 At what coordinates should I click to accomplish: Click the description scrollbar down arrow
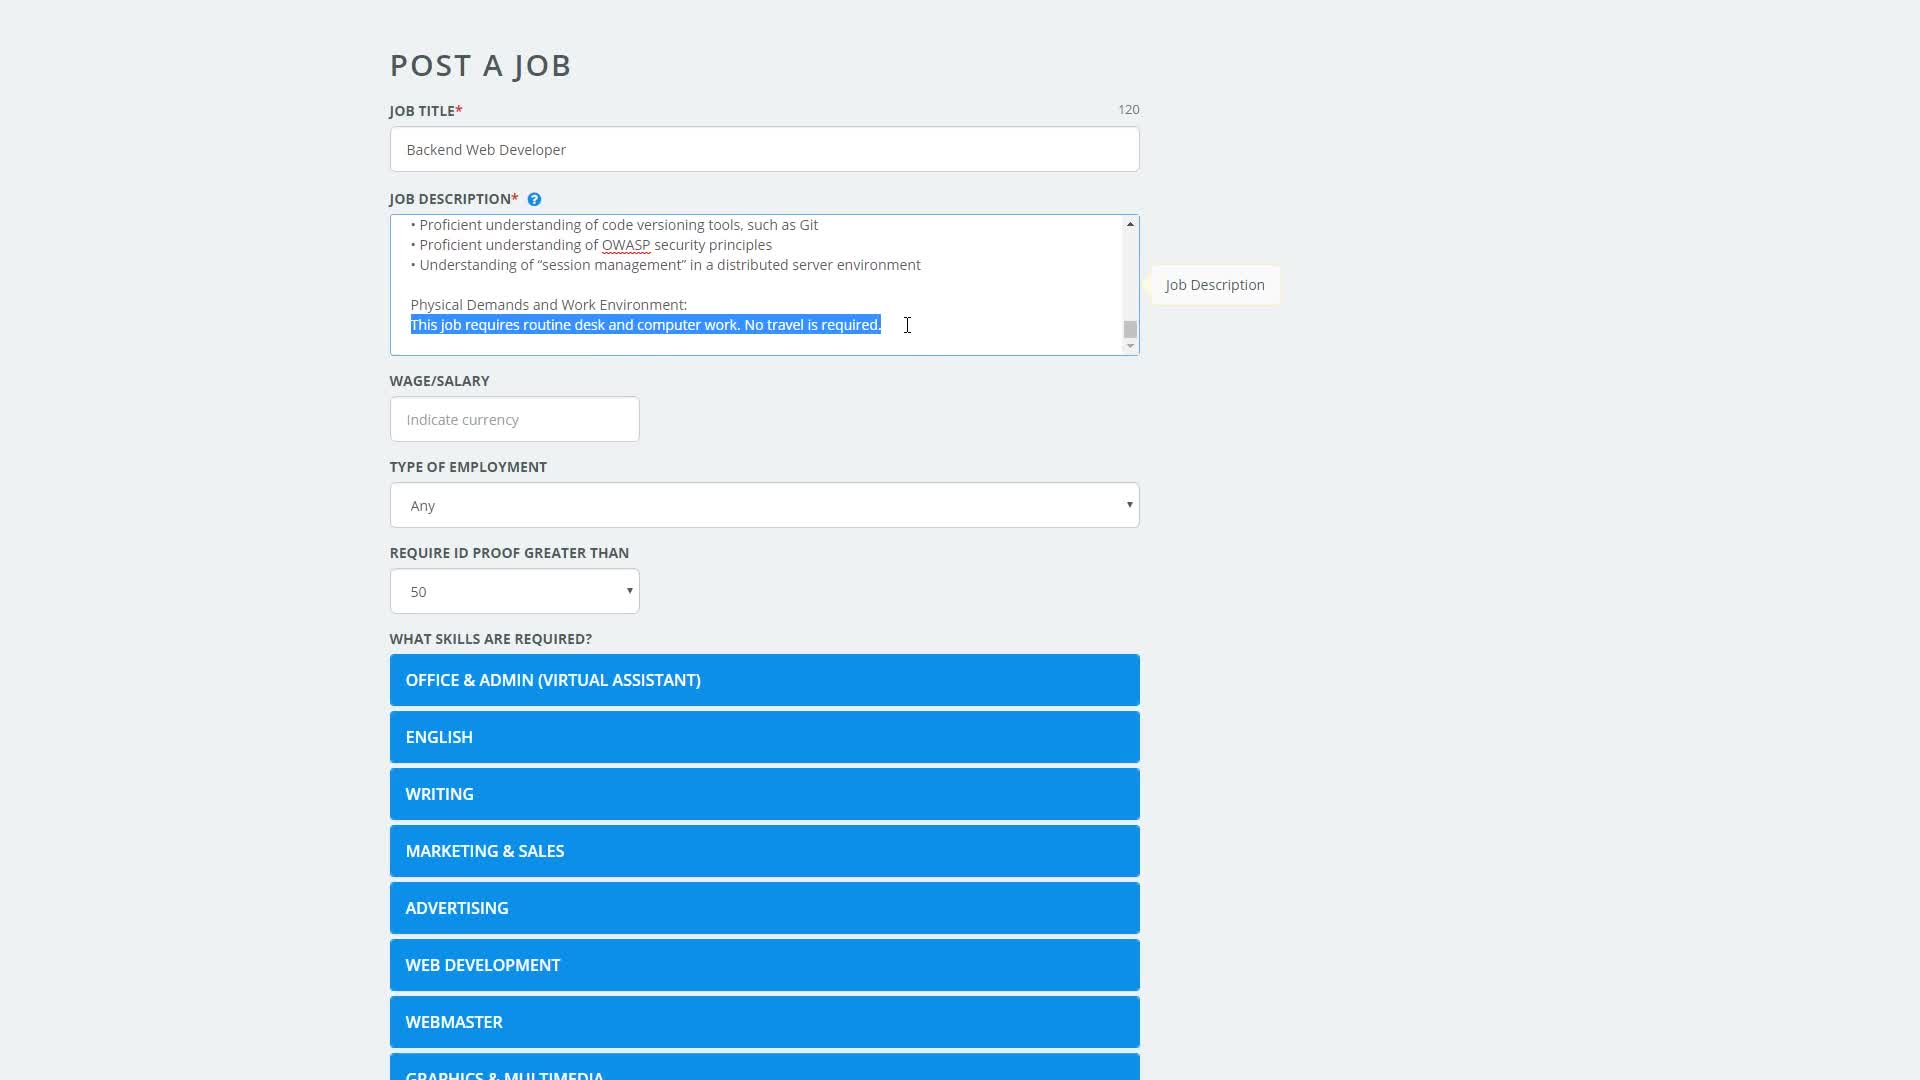click(1130, 346)
